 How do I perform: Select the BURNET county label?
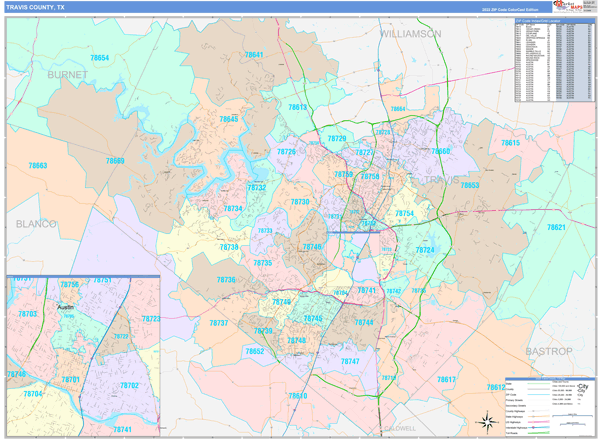(68, 74)
